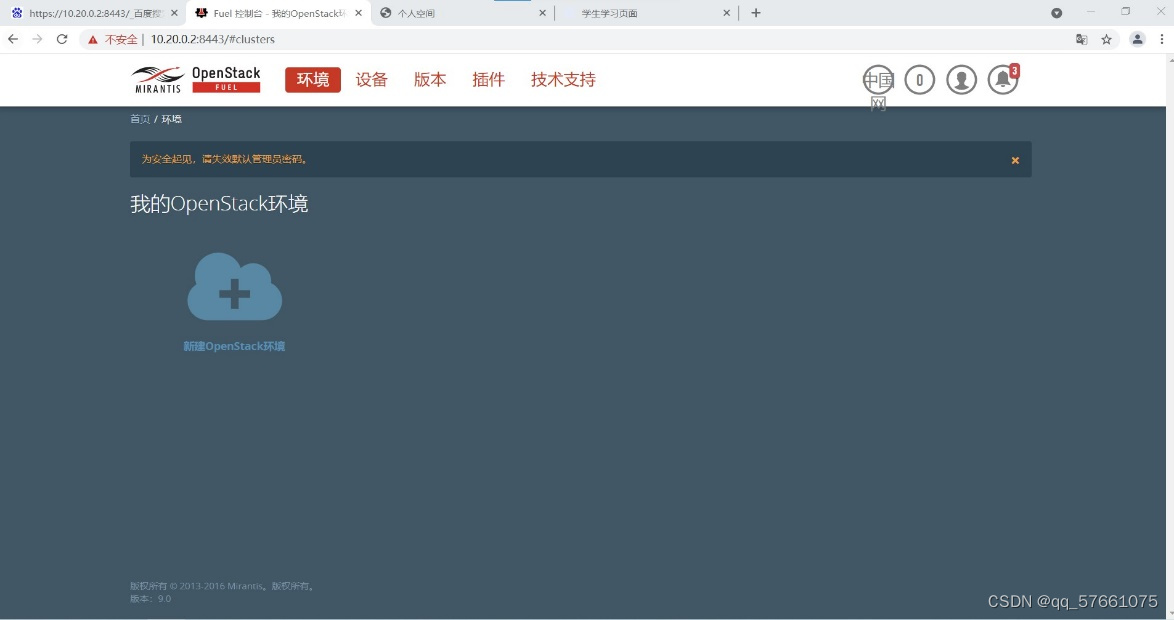
Task: Dismiss the admin password warning banner
Action: click(1014, 160)
